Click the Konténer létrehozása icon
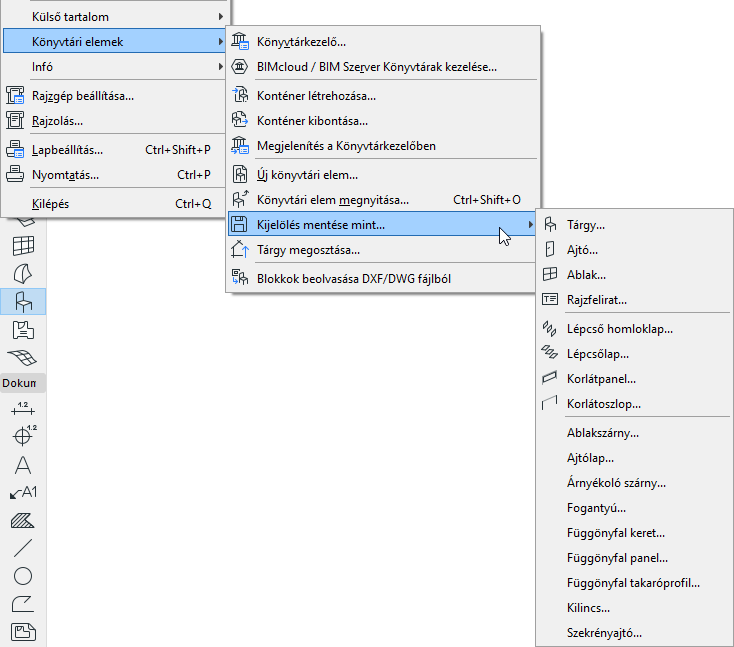 (240, 96)
